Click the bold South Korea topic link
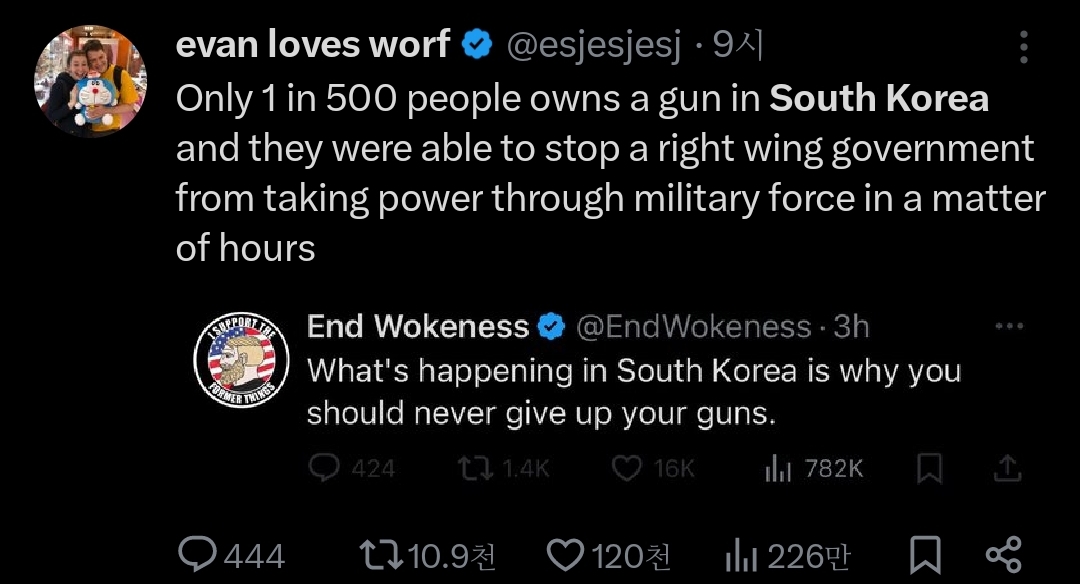Image resolution: width=1080 pixels, height=584 pixels. pos(879,98)
